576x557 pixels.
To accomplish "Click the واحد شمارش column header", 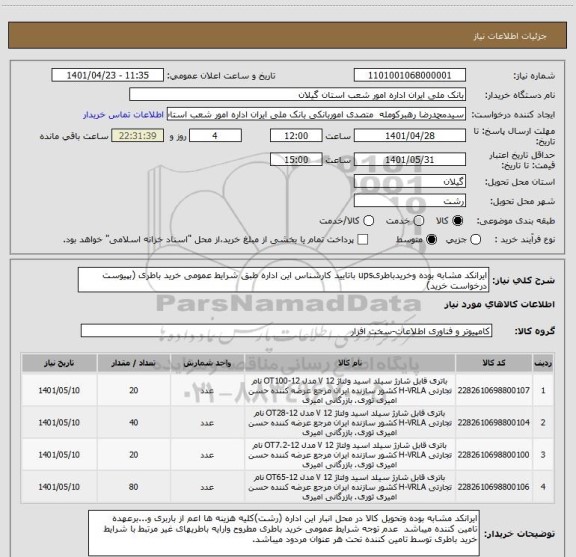I will (x=207, y=363).
